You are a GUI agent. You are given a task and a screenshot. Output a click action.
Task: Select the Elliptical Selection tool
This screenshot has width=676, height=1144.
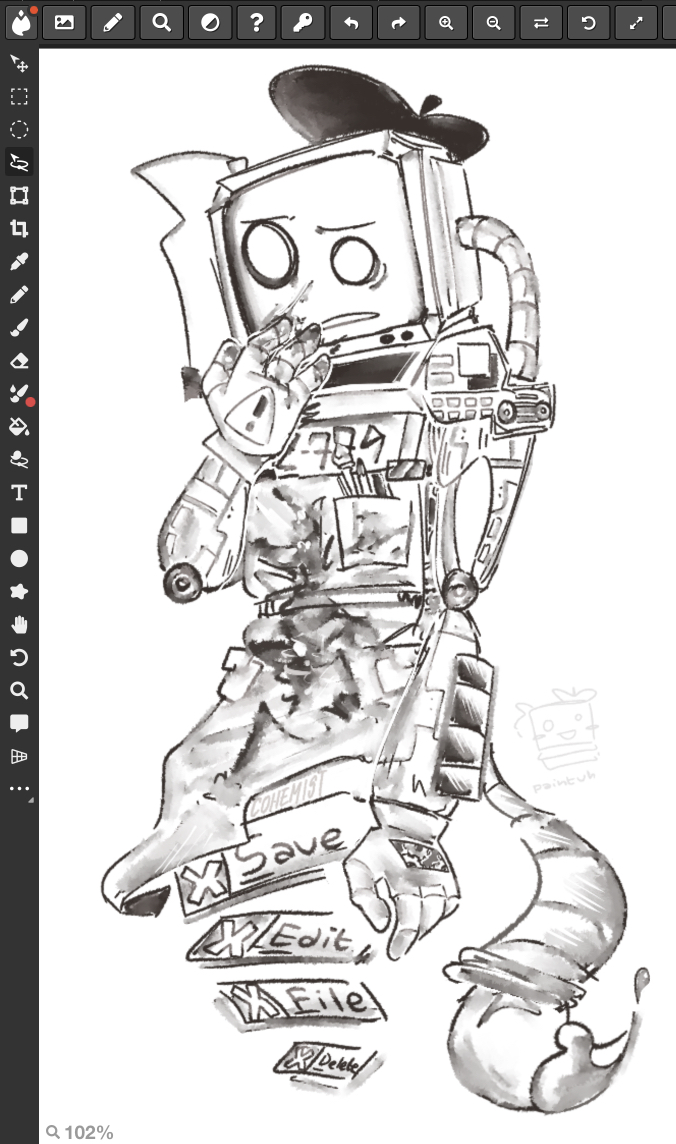[19, 129]
